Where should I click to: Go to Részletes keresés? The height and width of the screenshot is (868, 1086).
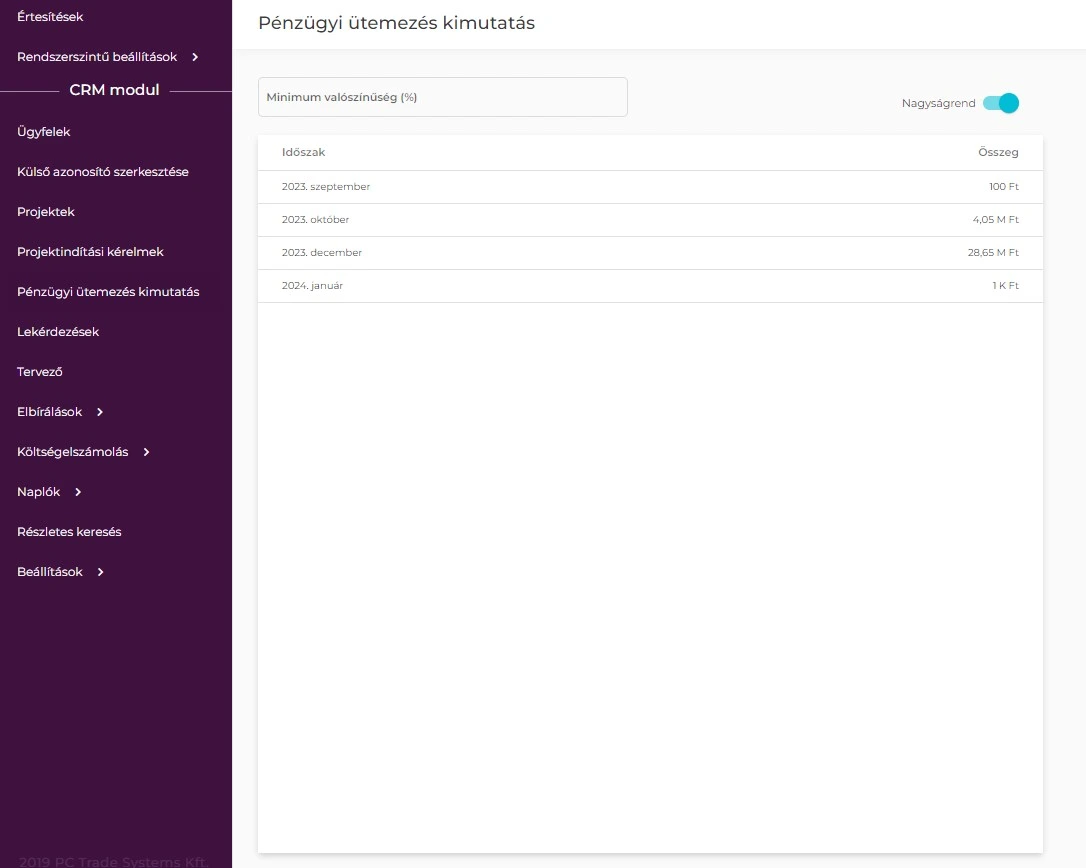click(69, 532)
